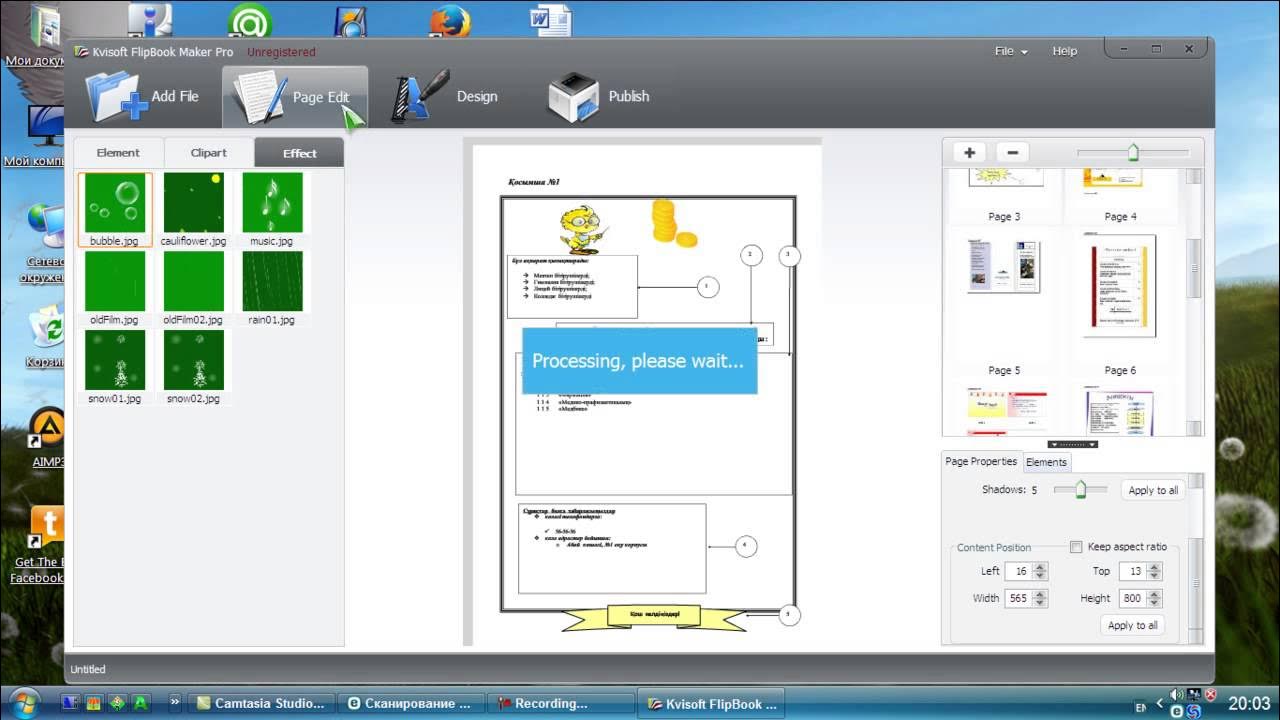
Task: Collapse the page thumbnails panel handle
Action: click(1072, 444)
